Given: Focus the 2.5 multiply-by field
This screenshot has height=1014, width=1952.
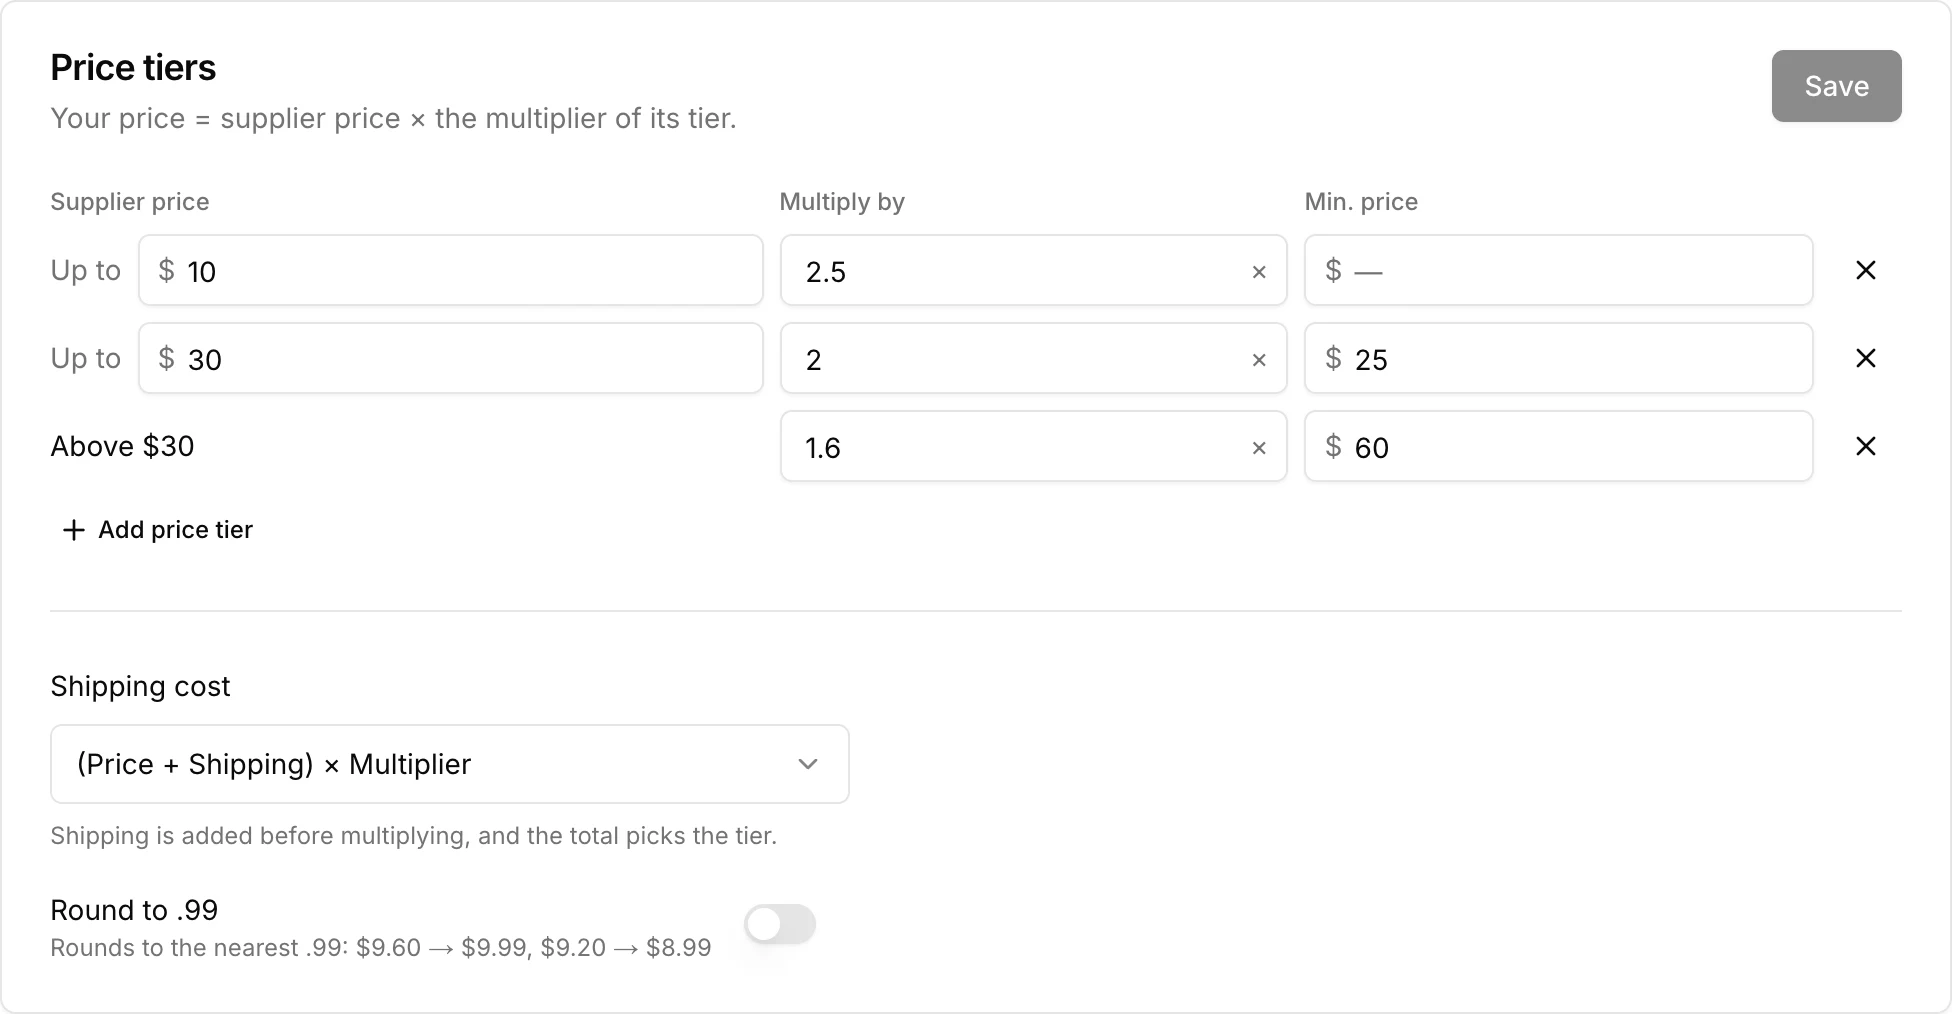Looking at the screenshot, I should [1033, 270].
